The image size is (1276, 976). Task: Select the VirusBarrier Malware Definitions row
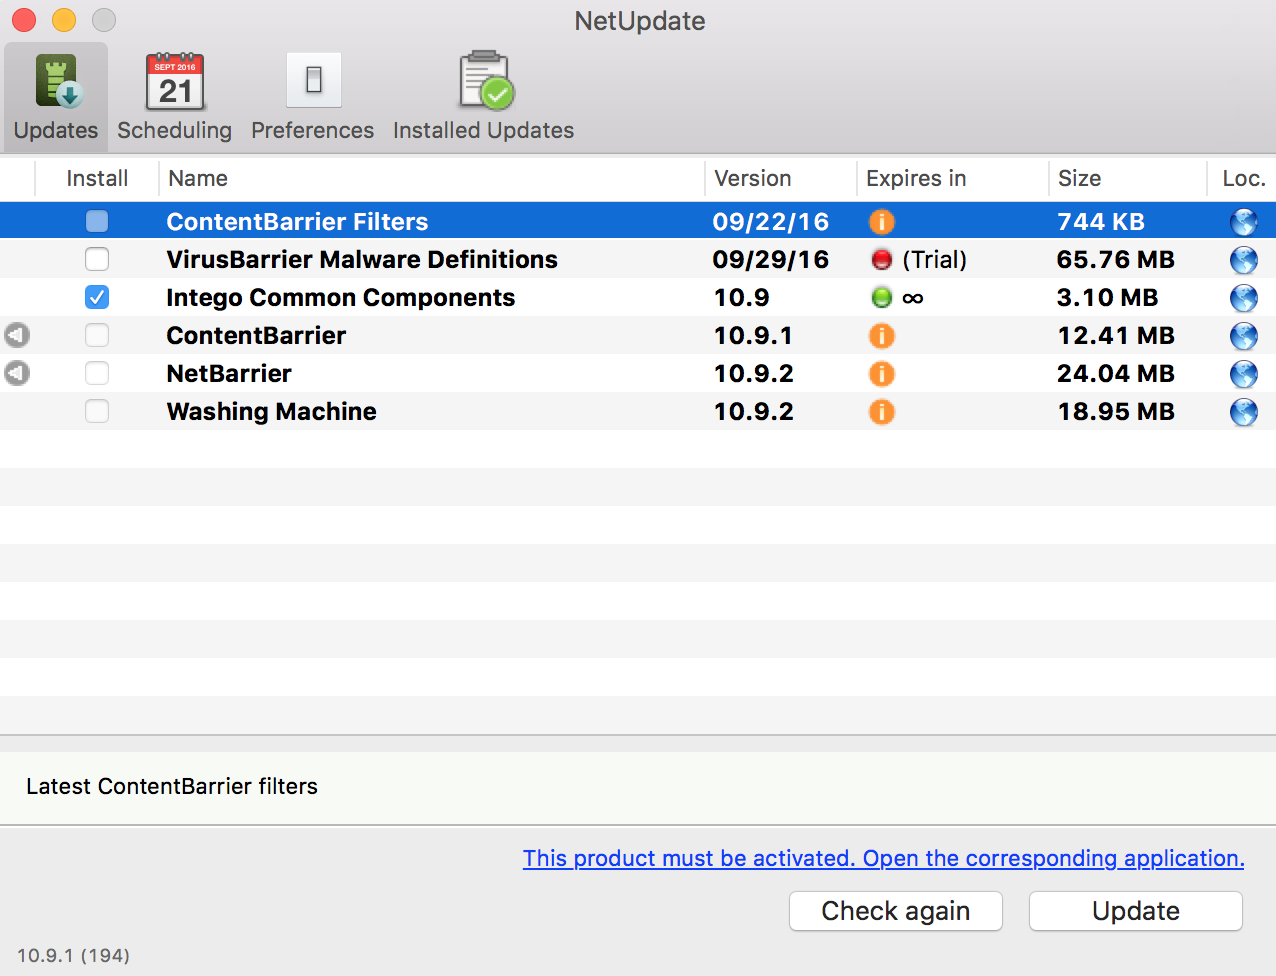pyautogui.click(x=638, y=259)
